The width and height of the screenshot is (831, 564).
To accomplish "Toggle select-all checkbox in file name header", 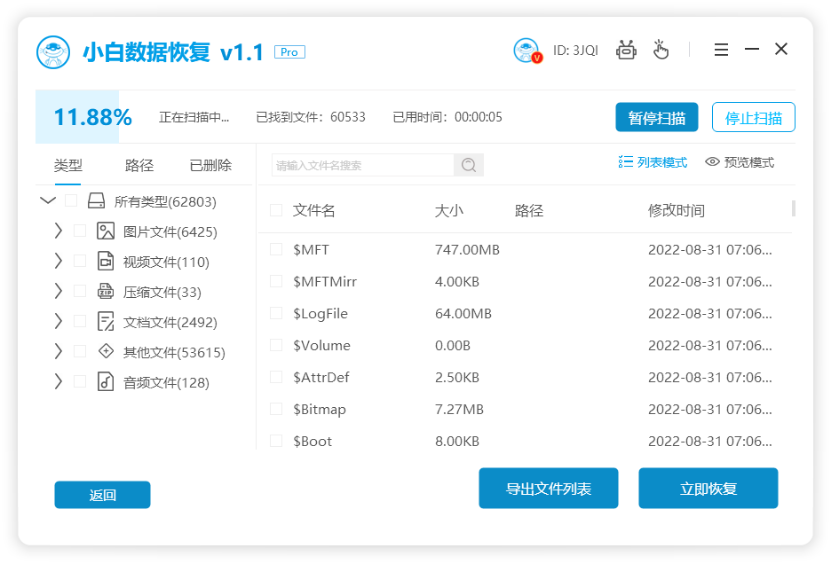I will pyautogui.click(x=275, y=210).
